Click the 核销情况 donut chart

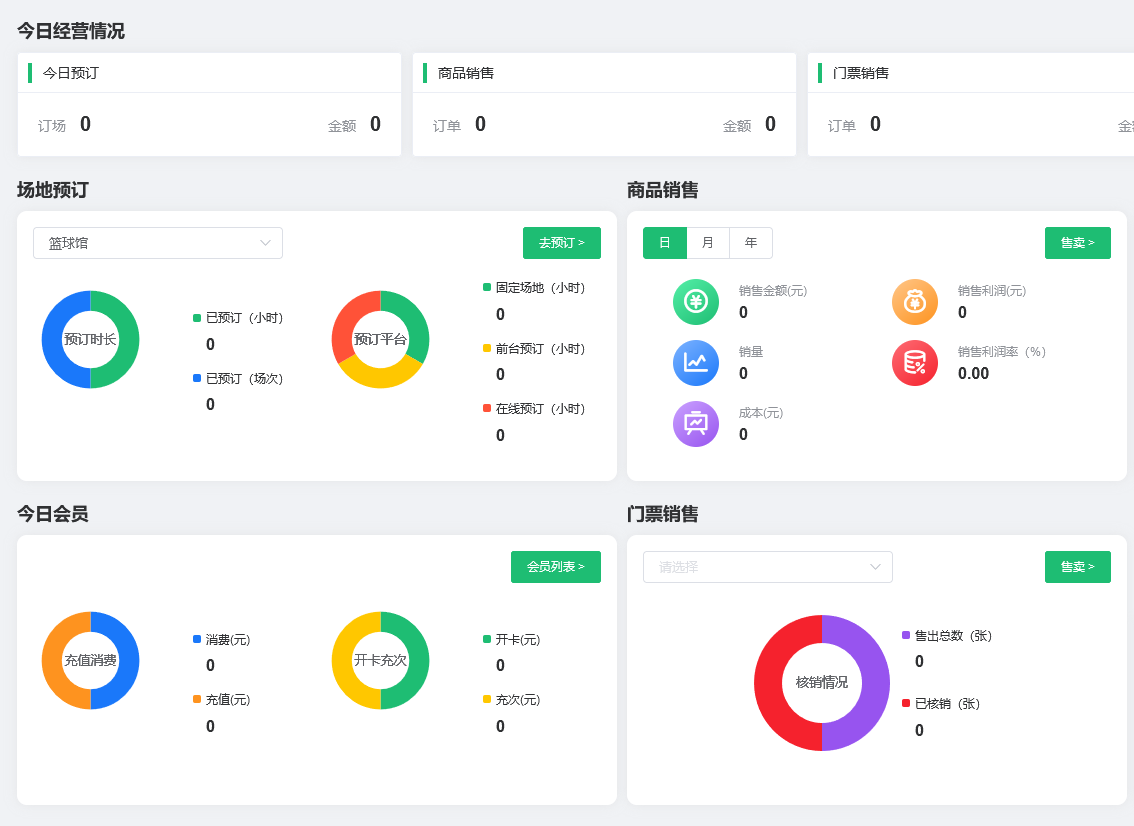point(822,683)
